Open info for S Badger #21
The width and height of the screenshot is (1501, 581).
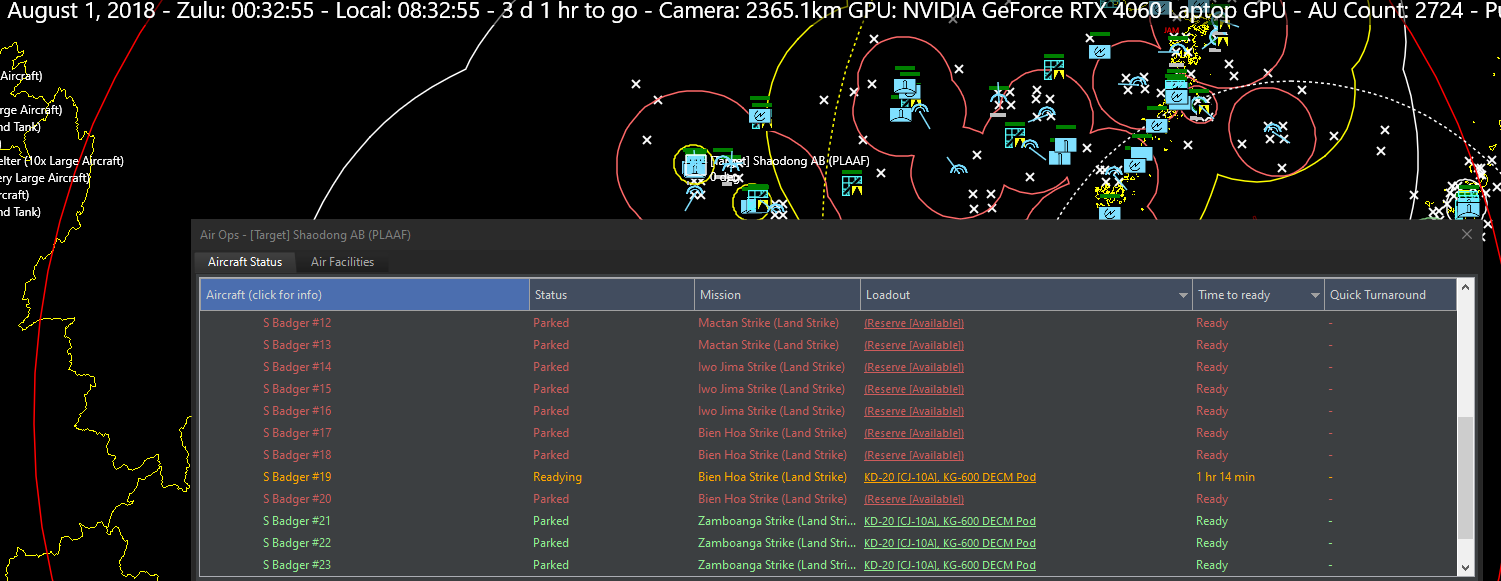[x=297, y=521]
